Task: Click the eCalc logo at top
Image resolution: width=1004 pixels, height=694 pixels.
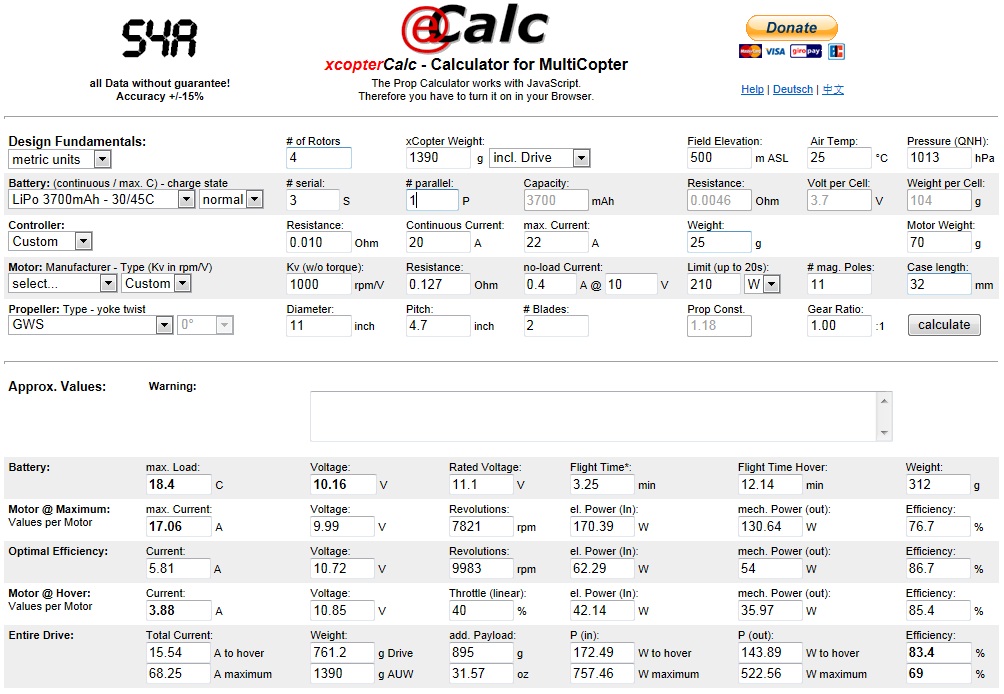Action: [475, 30]
